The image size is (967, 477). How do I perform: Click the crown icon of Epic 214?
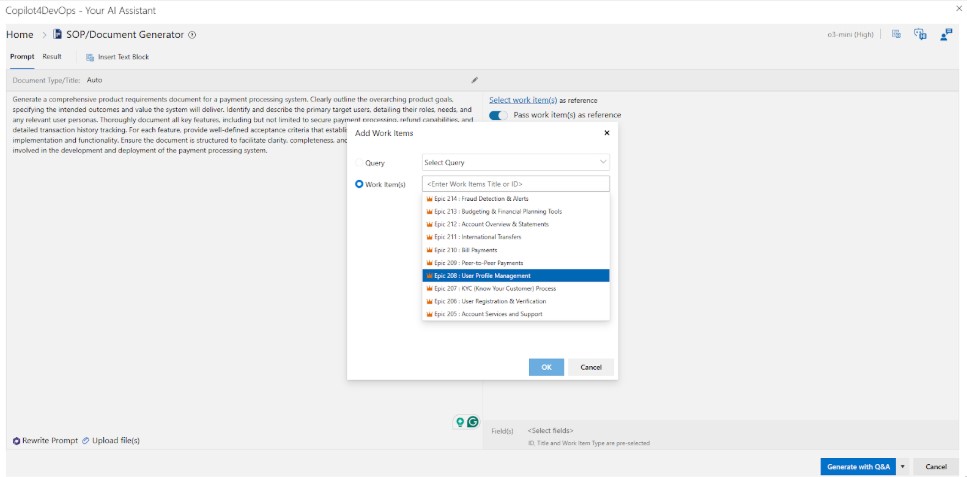coord(429,199)
